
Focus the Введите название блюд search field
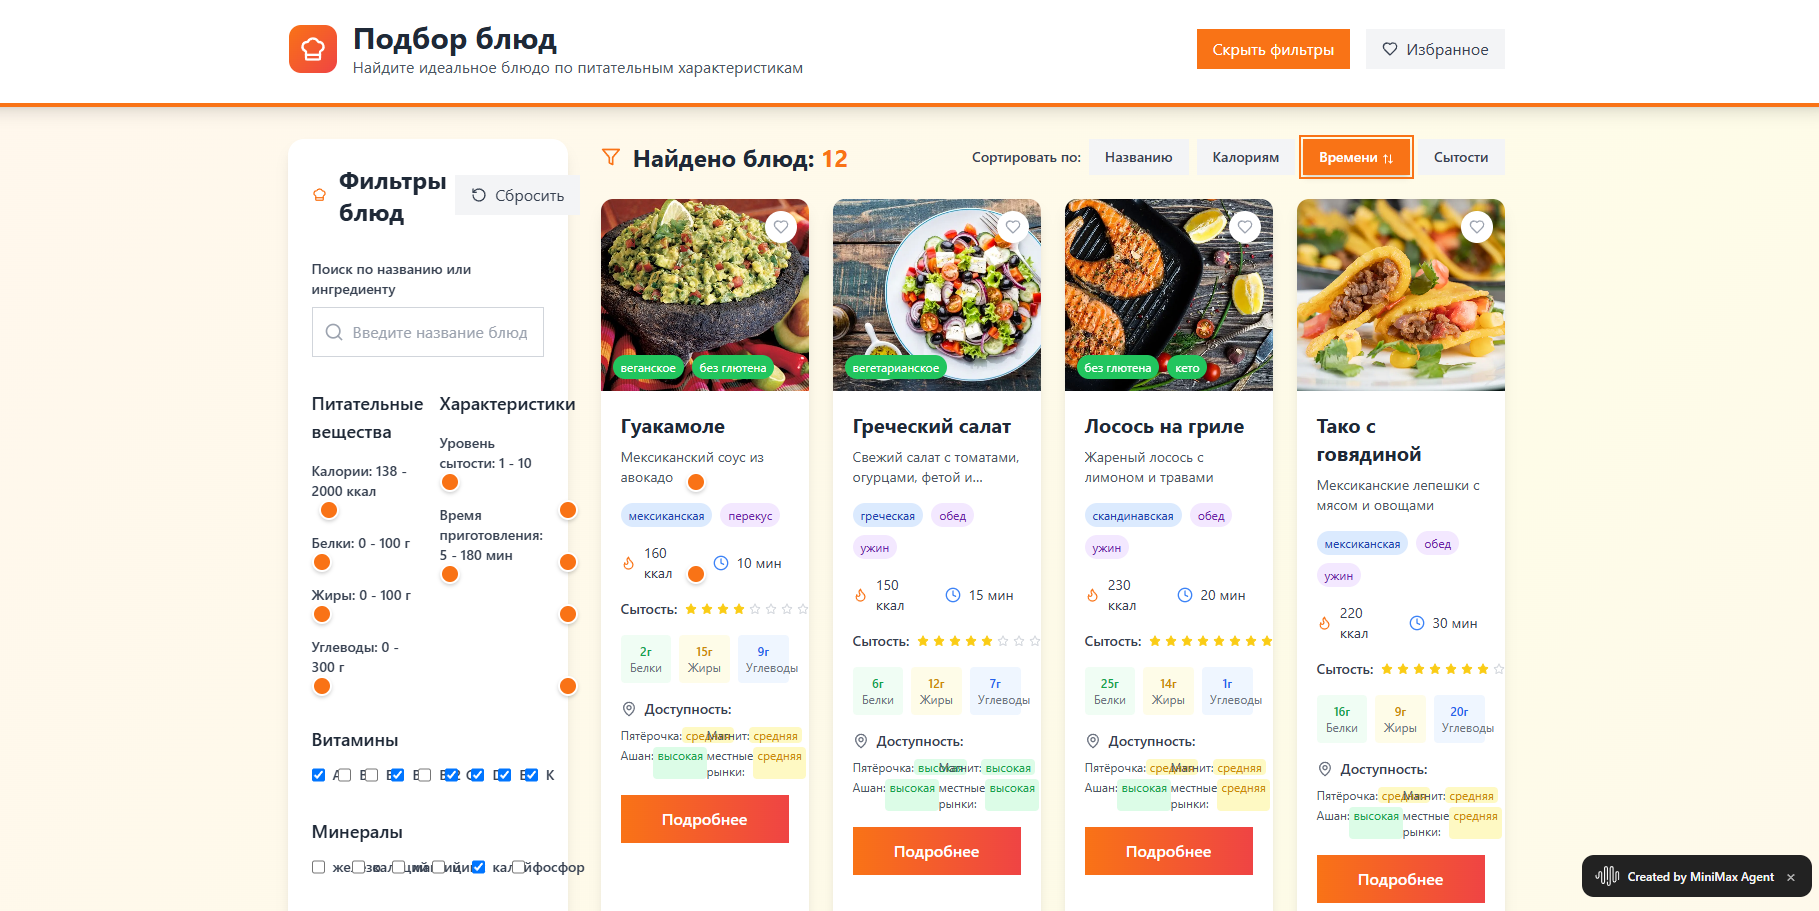click(x=439, y=332)
